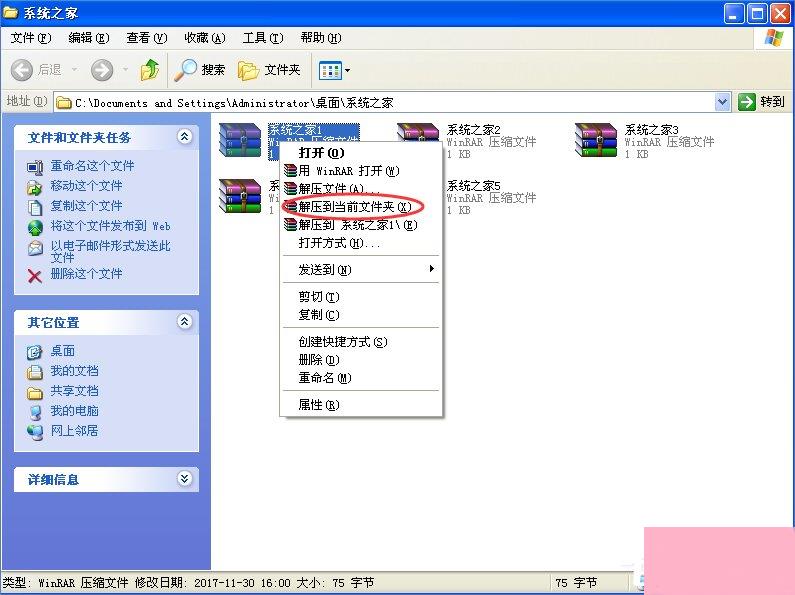Open the Search (搜索) toolbar button

pyautogui.click(x=200, y=70)
